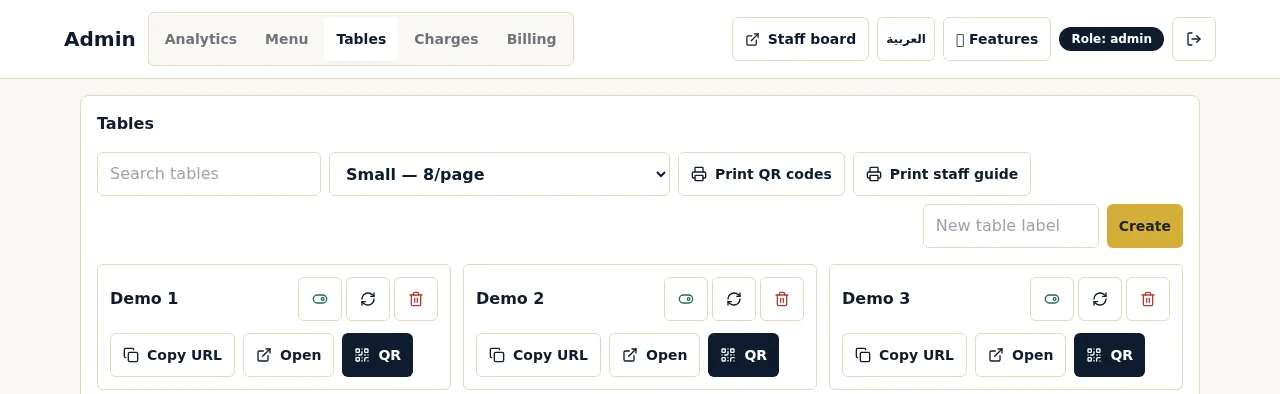Screen dimensions: 1280x394
Task: Copy URL for Demo 3
Action: [x=904, y=355]
